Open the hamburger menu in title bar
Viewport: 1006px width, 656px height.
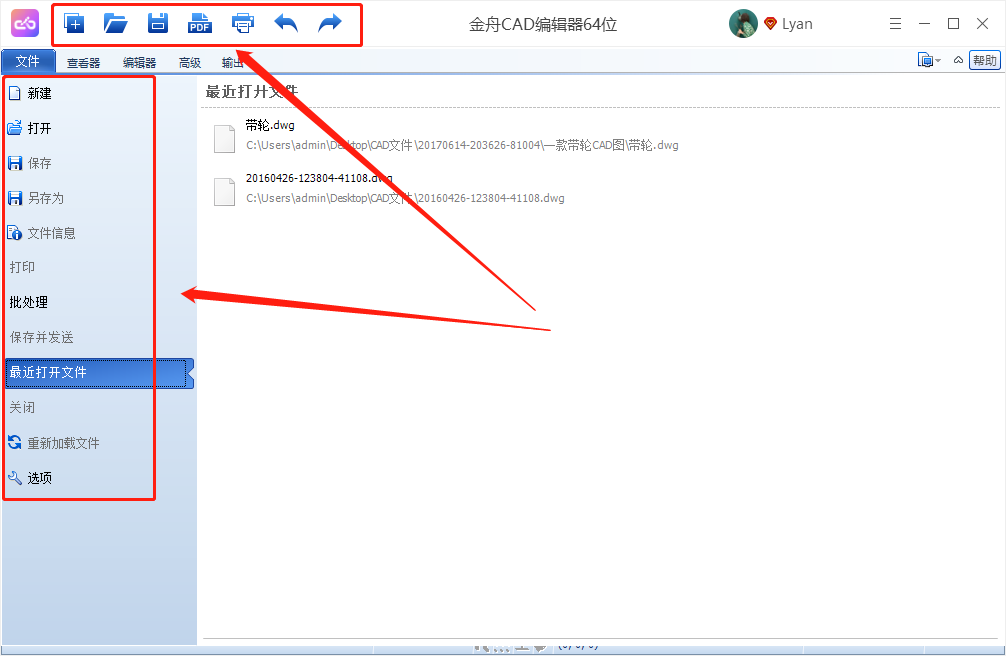[896, 24]
